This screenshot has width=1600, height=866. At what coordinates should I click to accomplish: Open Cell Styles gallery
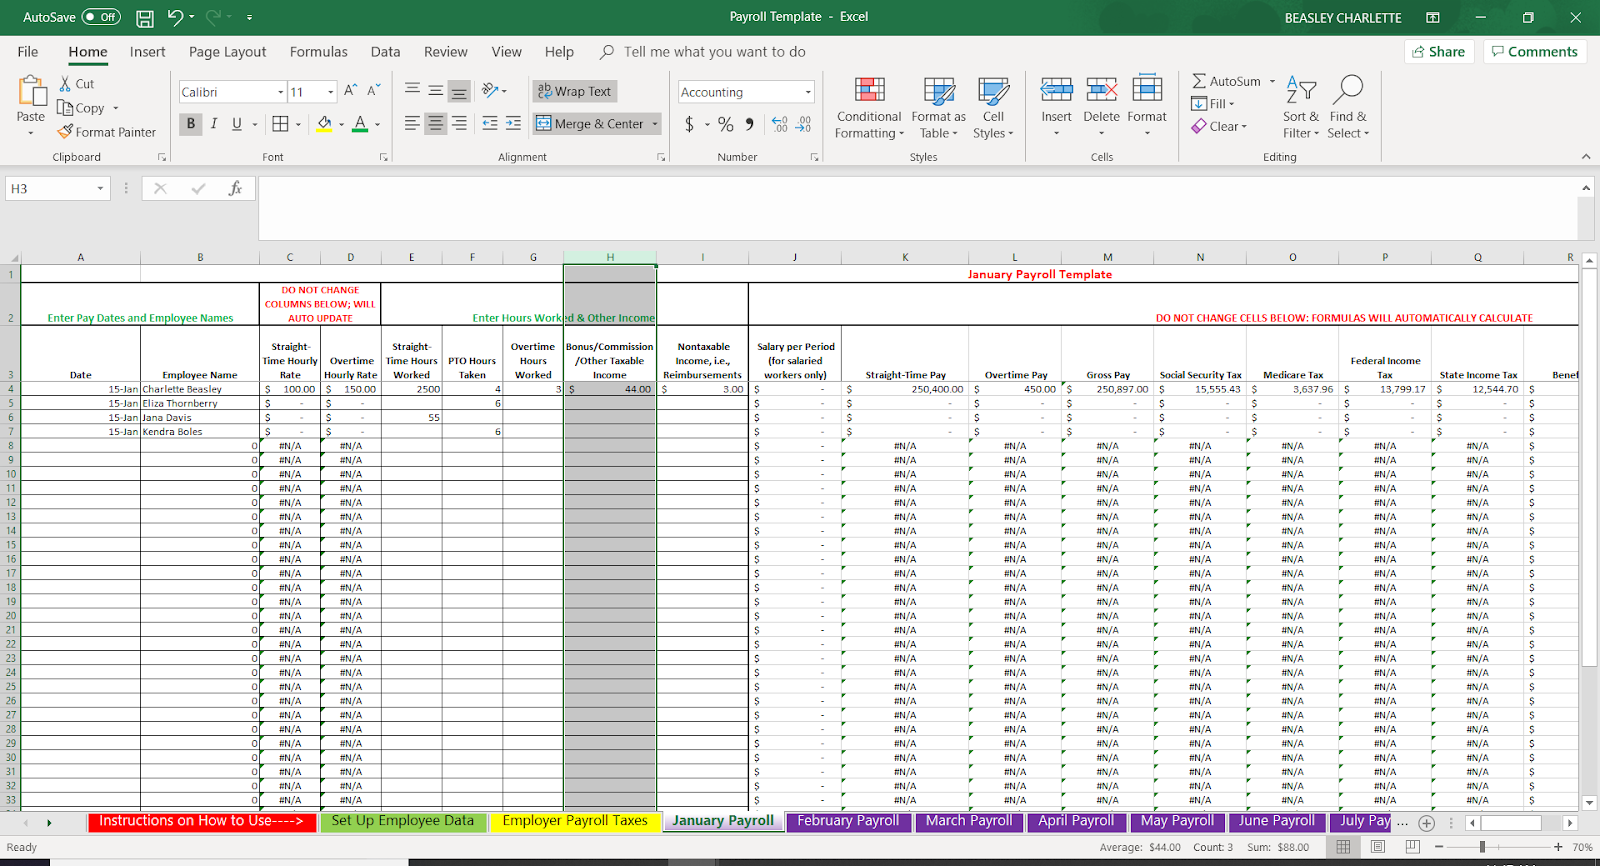993,108
